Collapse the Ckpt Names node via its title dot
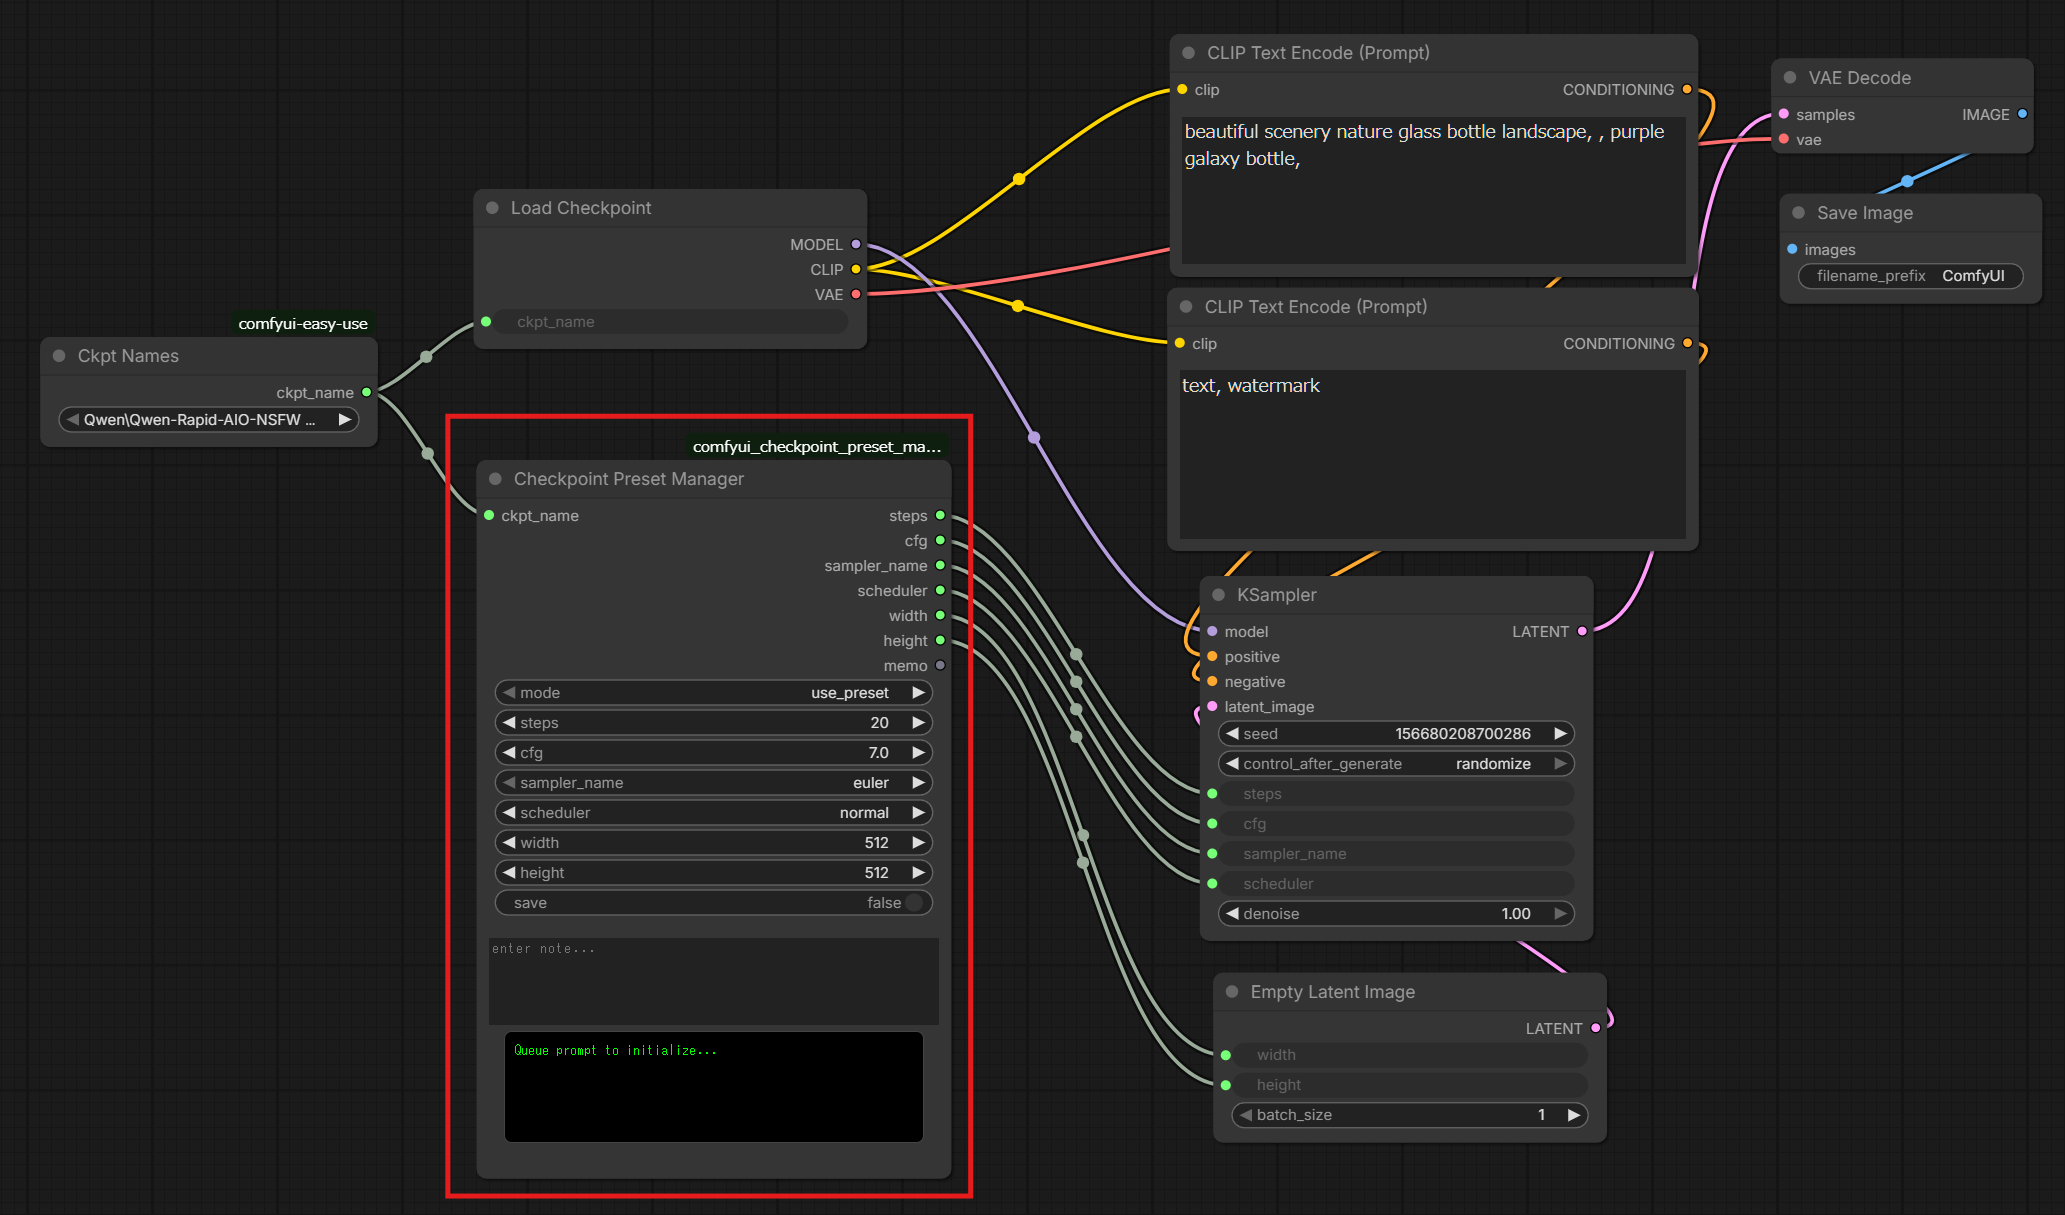This screenshot has height=1215, width=2065. pyautogui.click(x=59, y=356)
